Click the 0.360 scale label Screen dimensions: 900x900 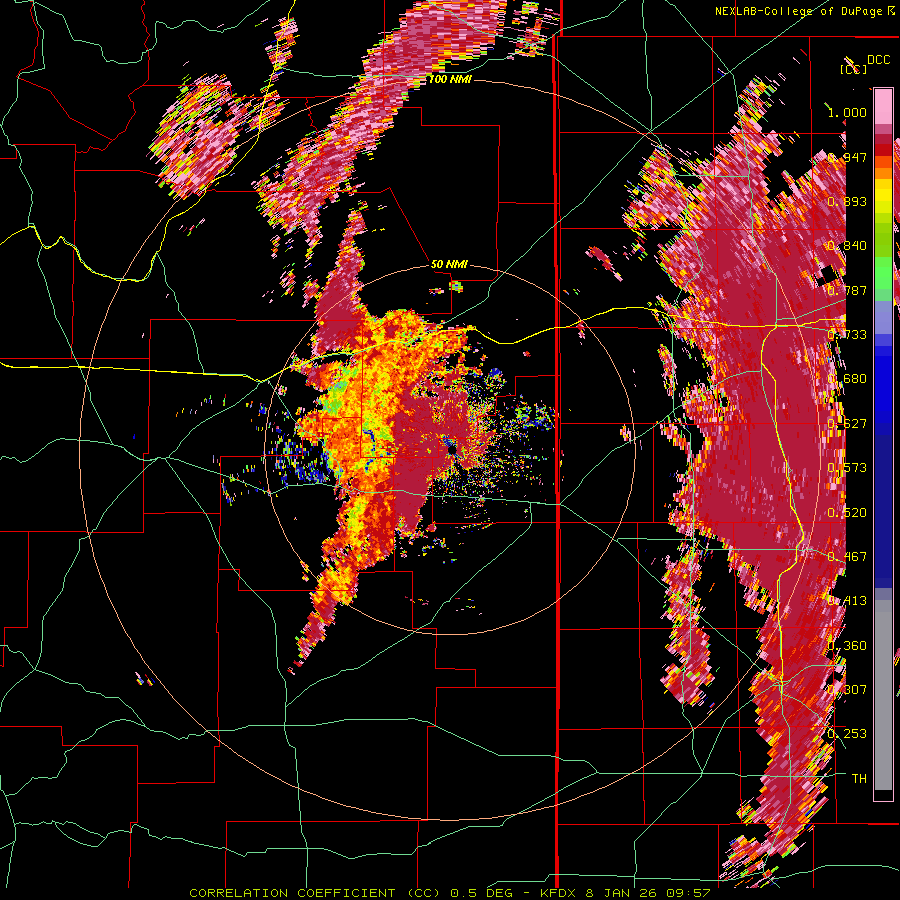[847, 646]
